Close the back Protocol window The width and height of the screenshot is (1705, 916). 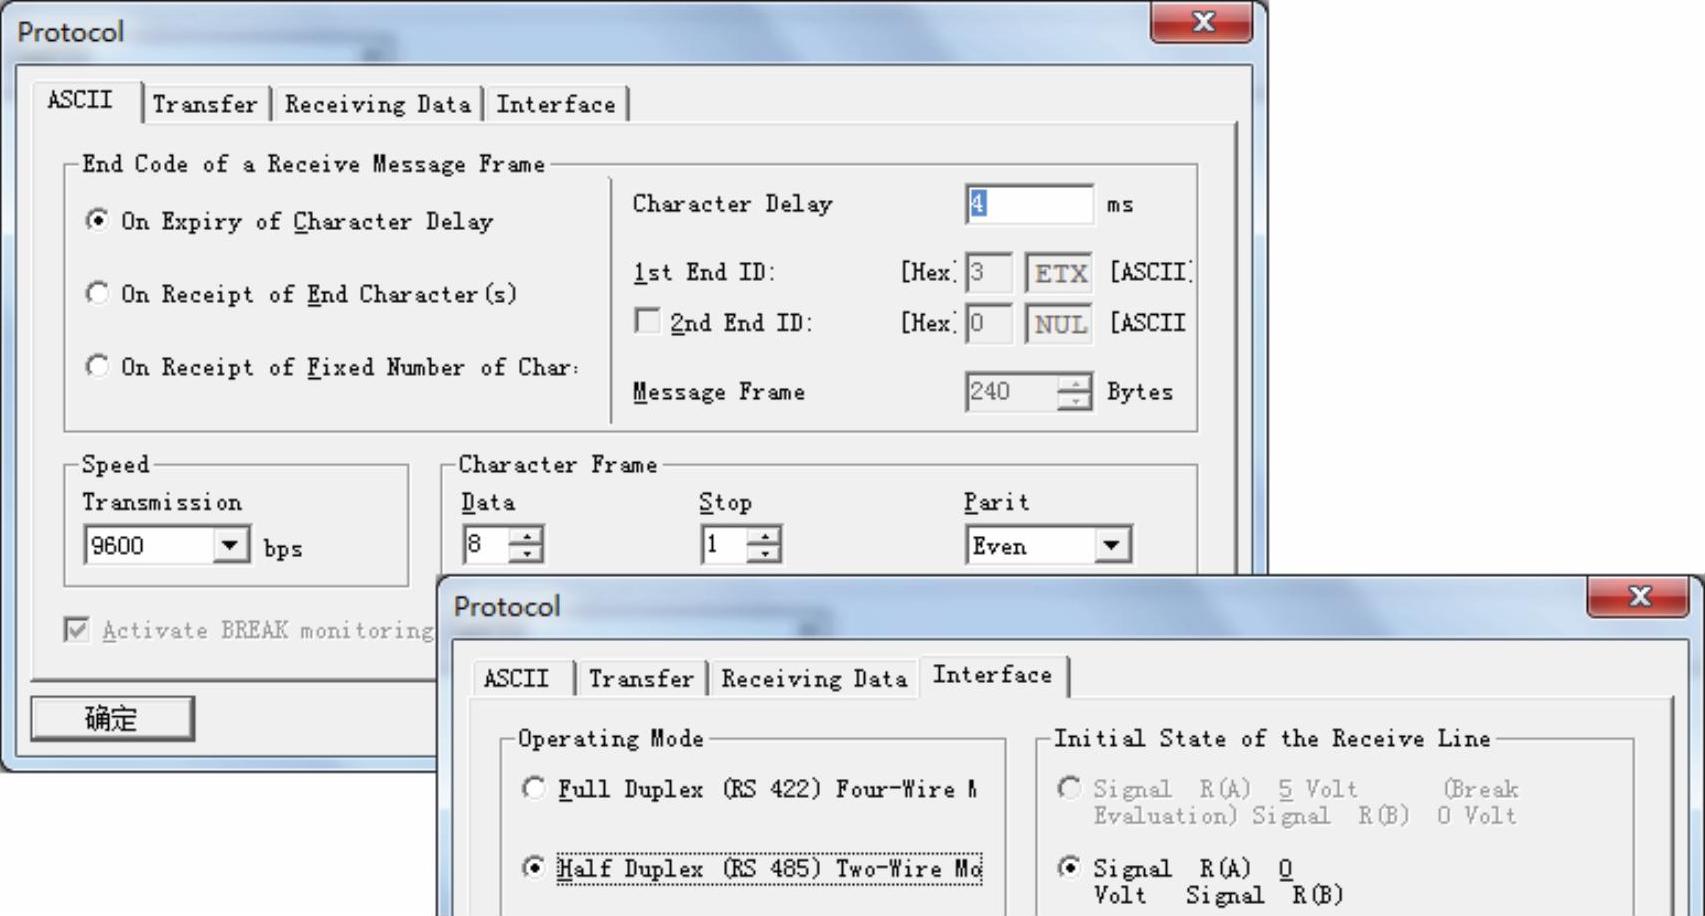point(1203,21)
